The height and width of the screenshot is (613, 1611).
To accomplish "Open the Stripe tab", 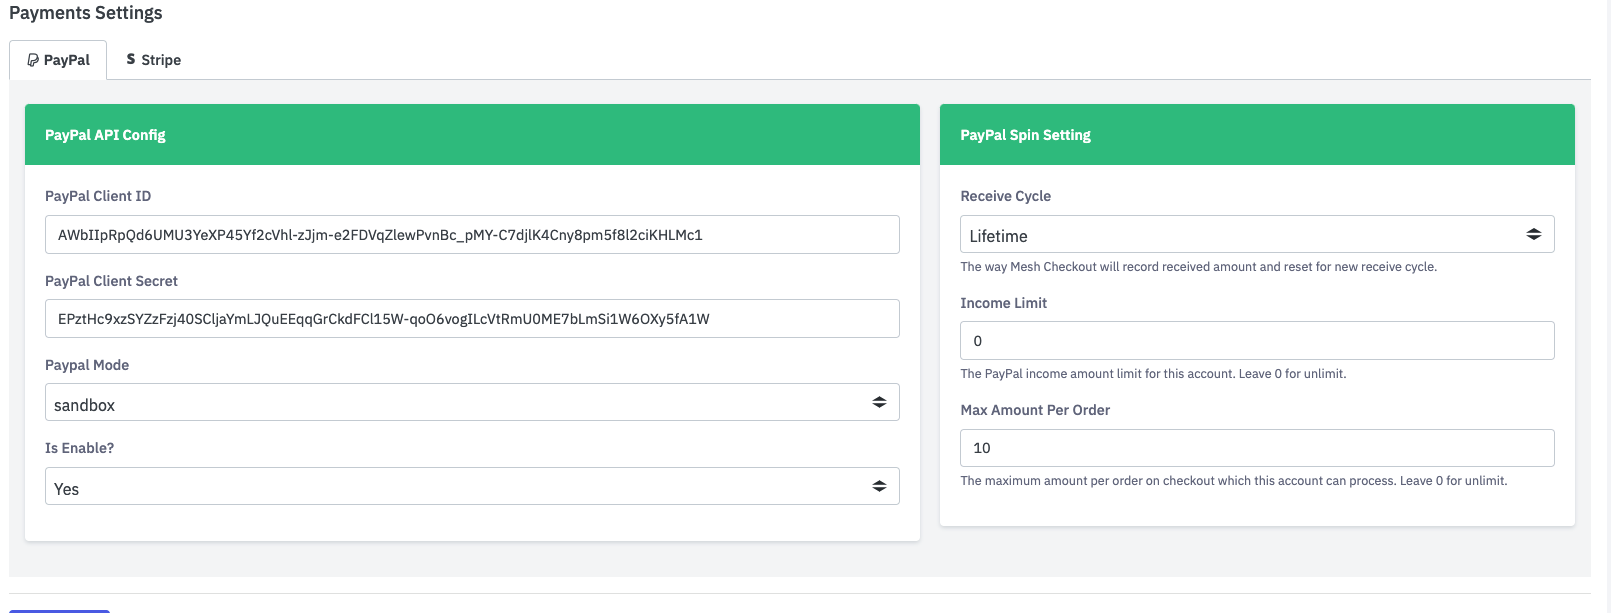I will pos(153,60).
